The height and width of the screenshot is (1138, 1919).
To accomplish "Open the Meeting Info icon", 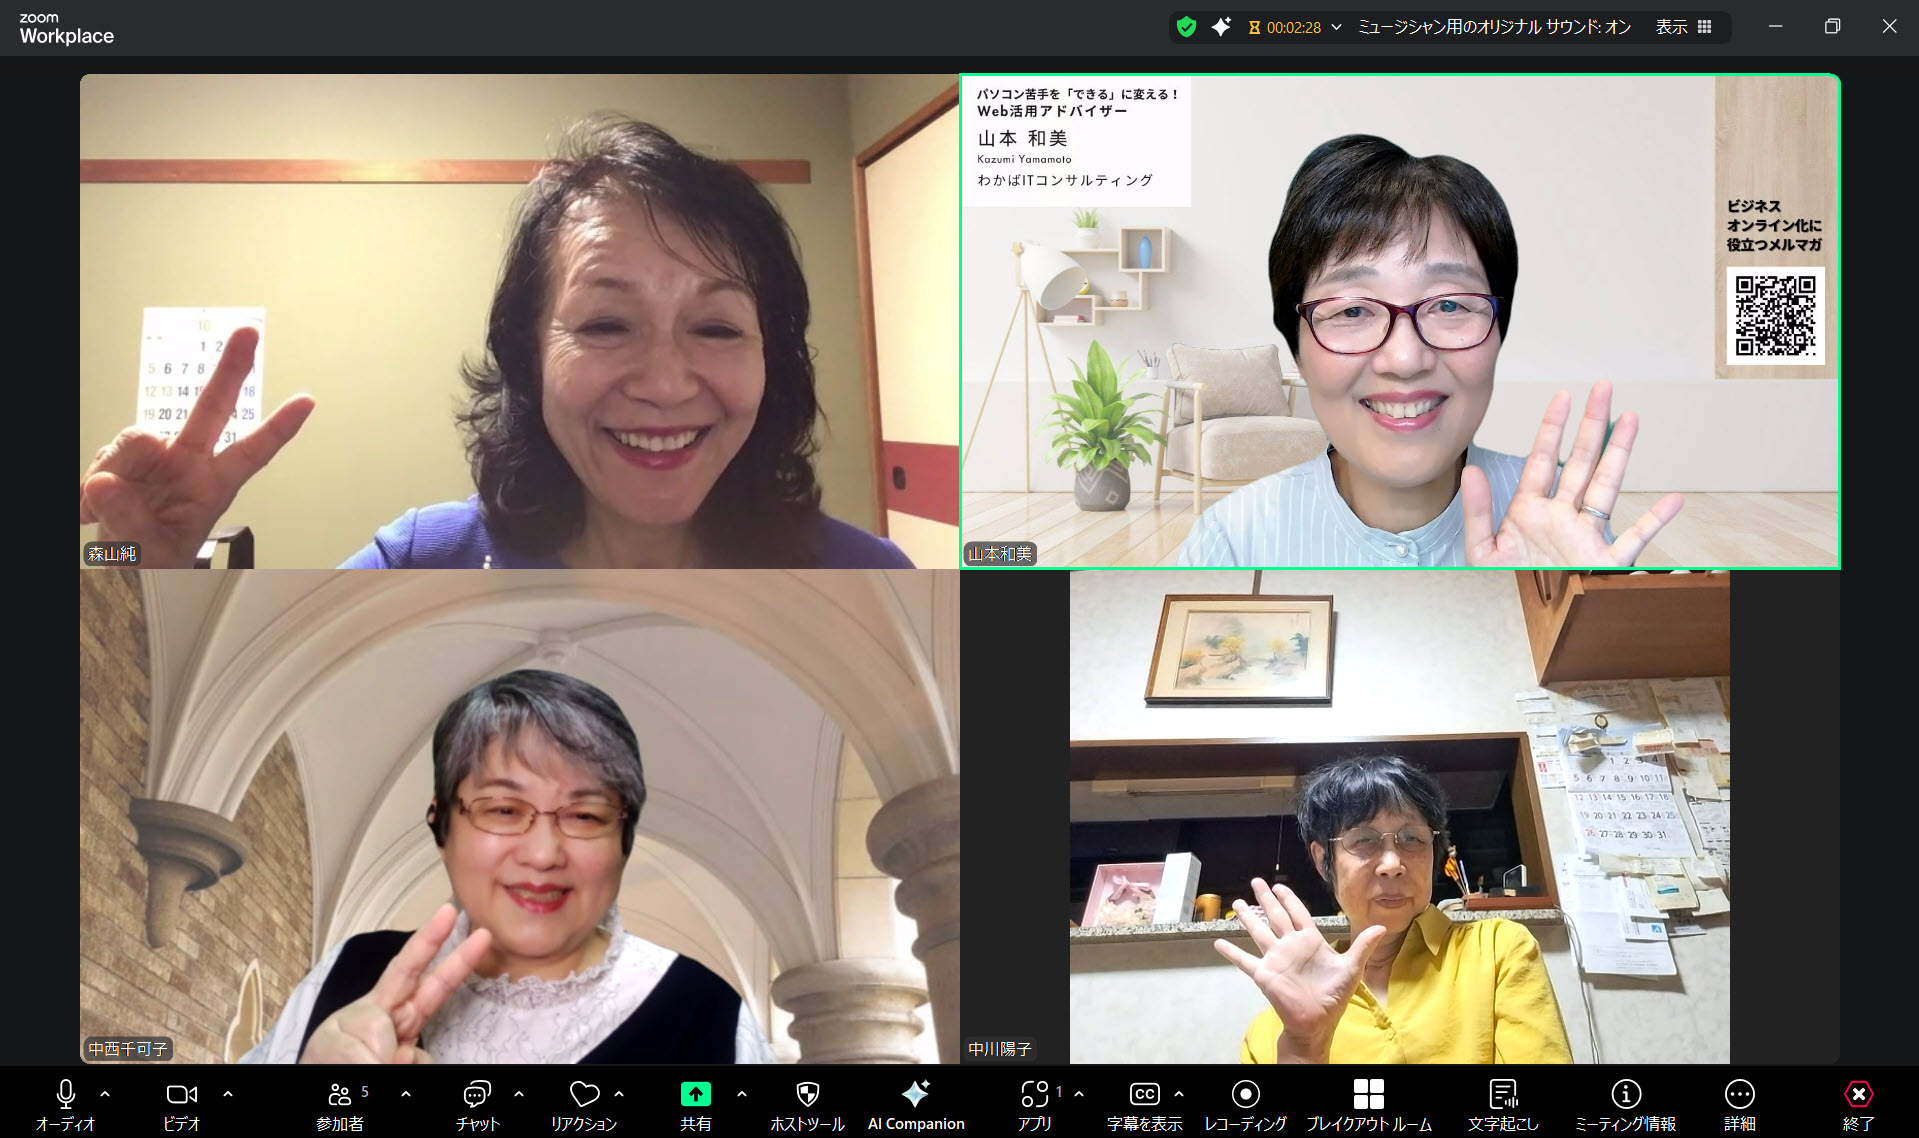I will [1625, 1104].
